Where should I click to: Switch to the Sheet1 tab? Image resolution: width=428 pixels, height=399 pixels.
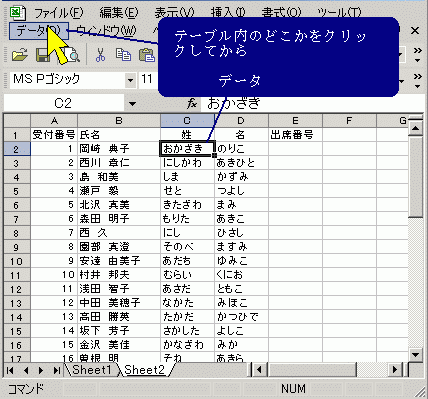[91, 370]
